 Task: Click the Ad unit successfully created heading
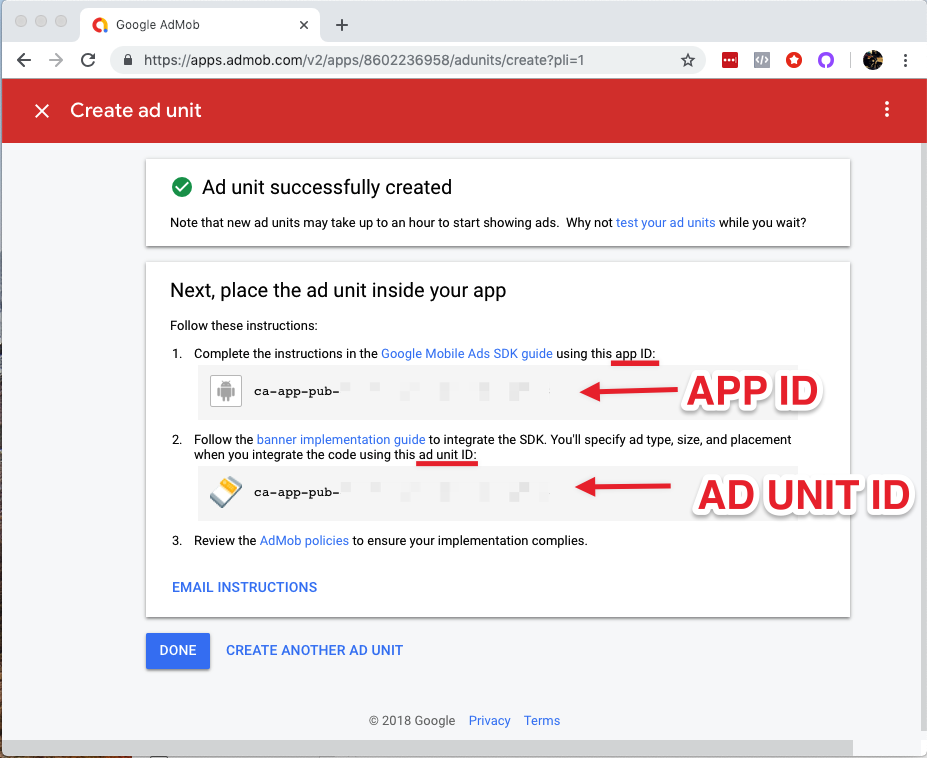pyautogui.click(x=327, y=187)
